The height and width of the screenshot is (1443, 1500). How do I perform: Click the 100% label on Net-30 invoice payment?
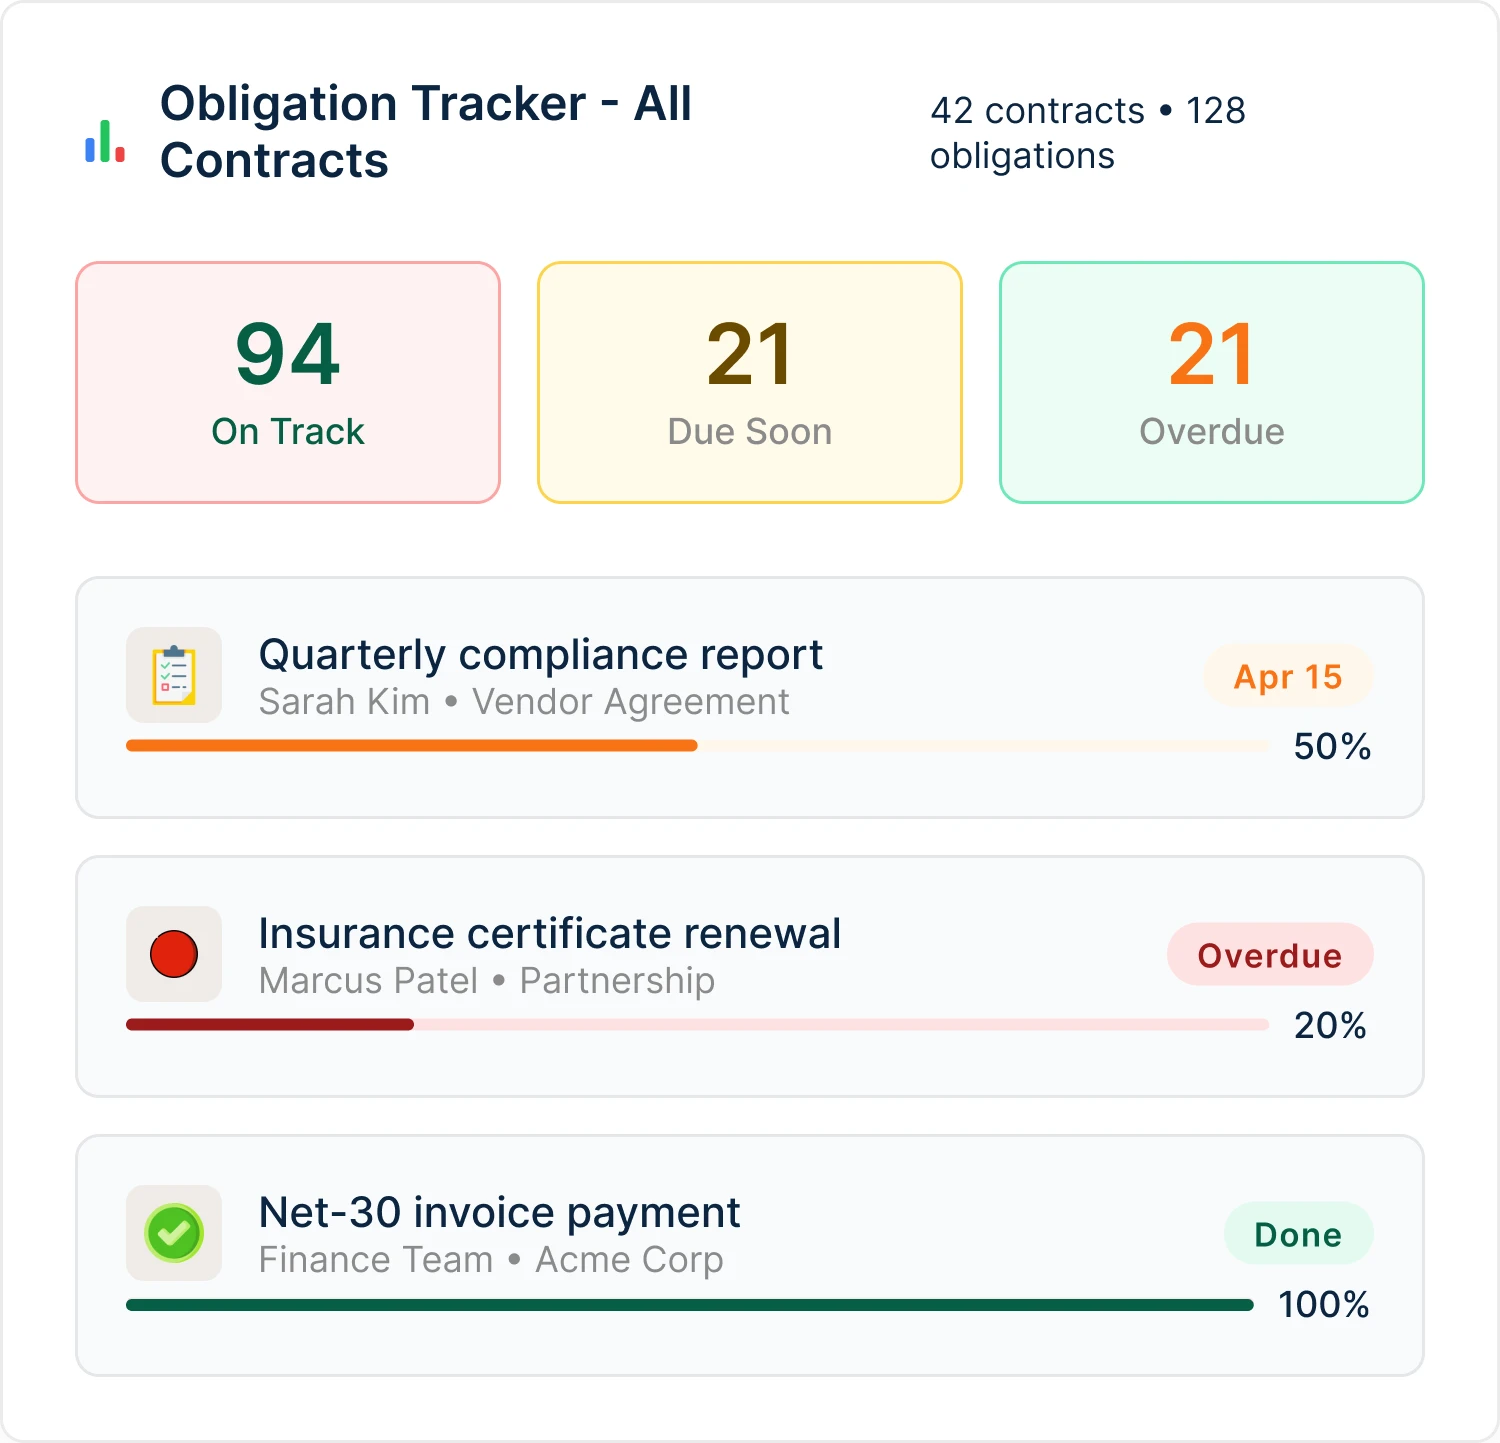point(1324,1304)
